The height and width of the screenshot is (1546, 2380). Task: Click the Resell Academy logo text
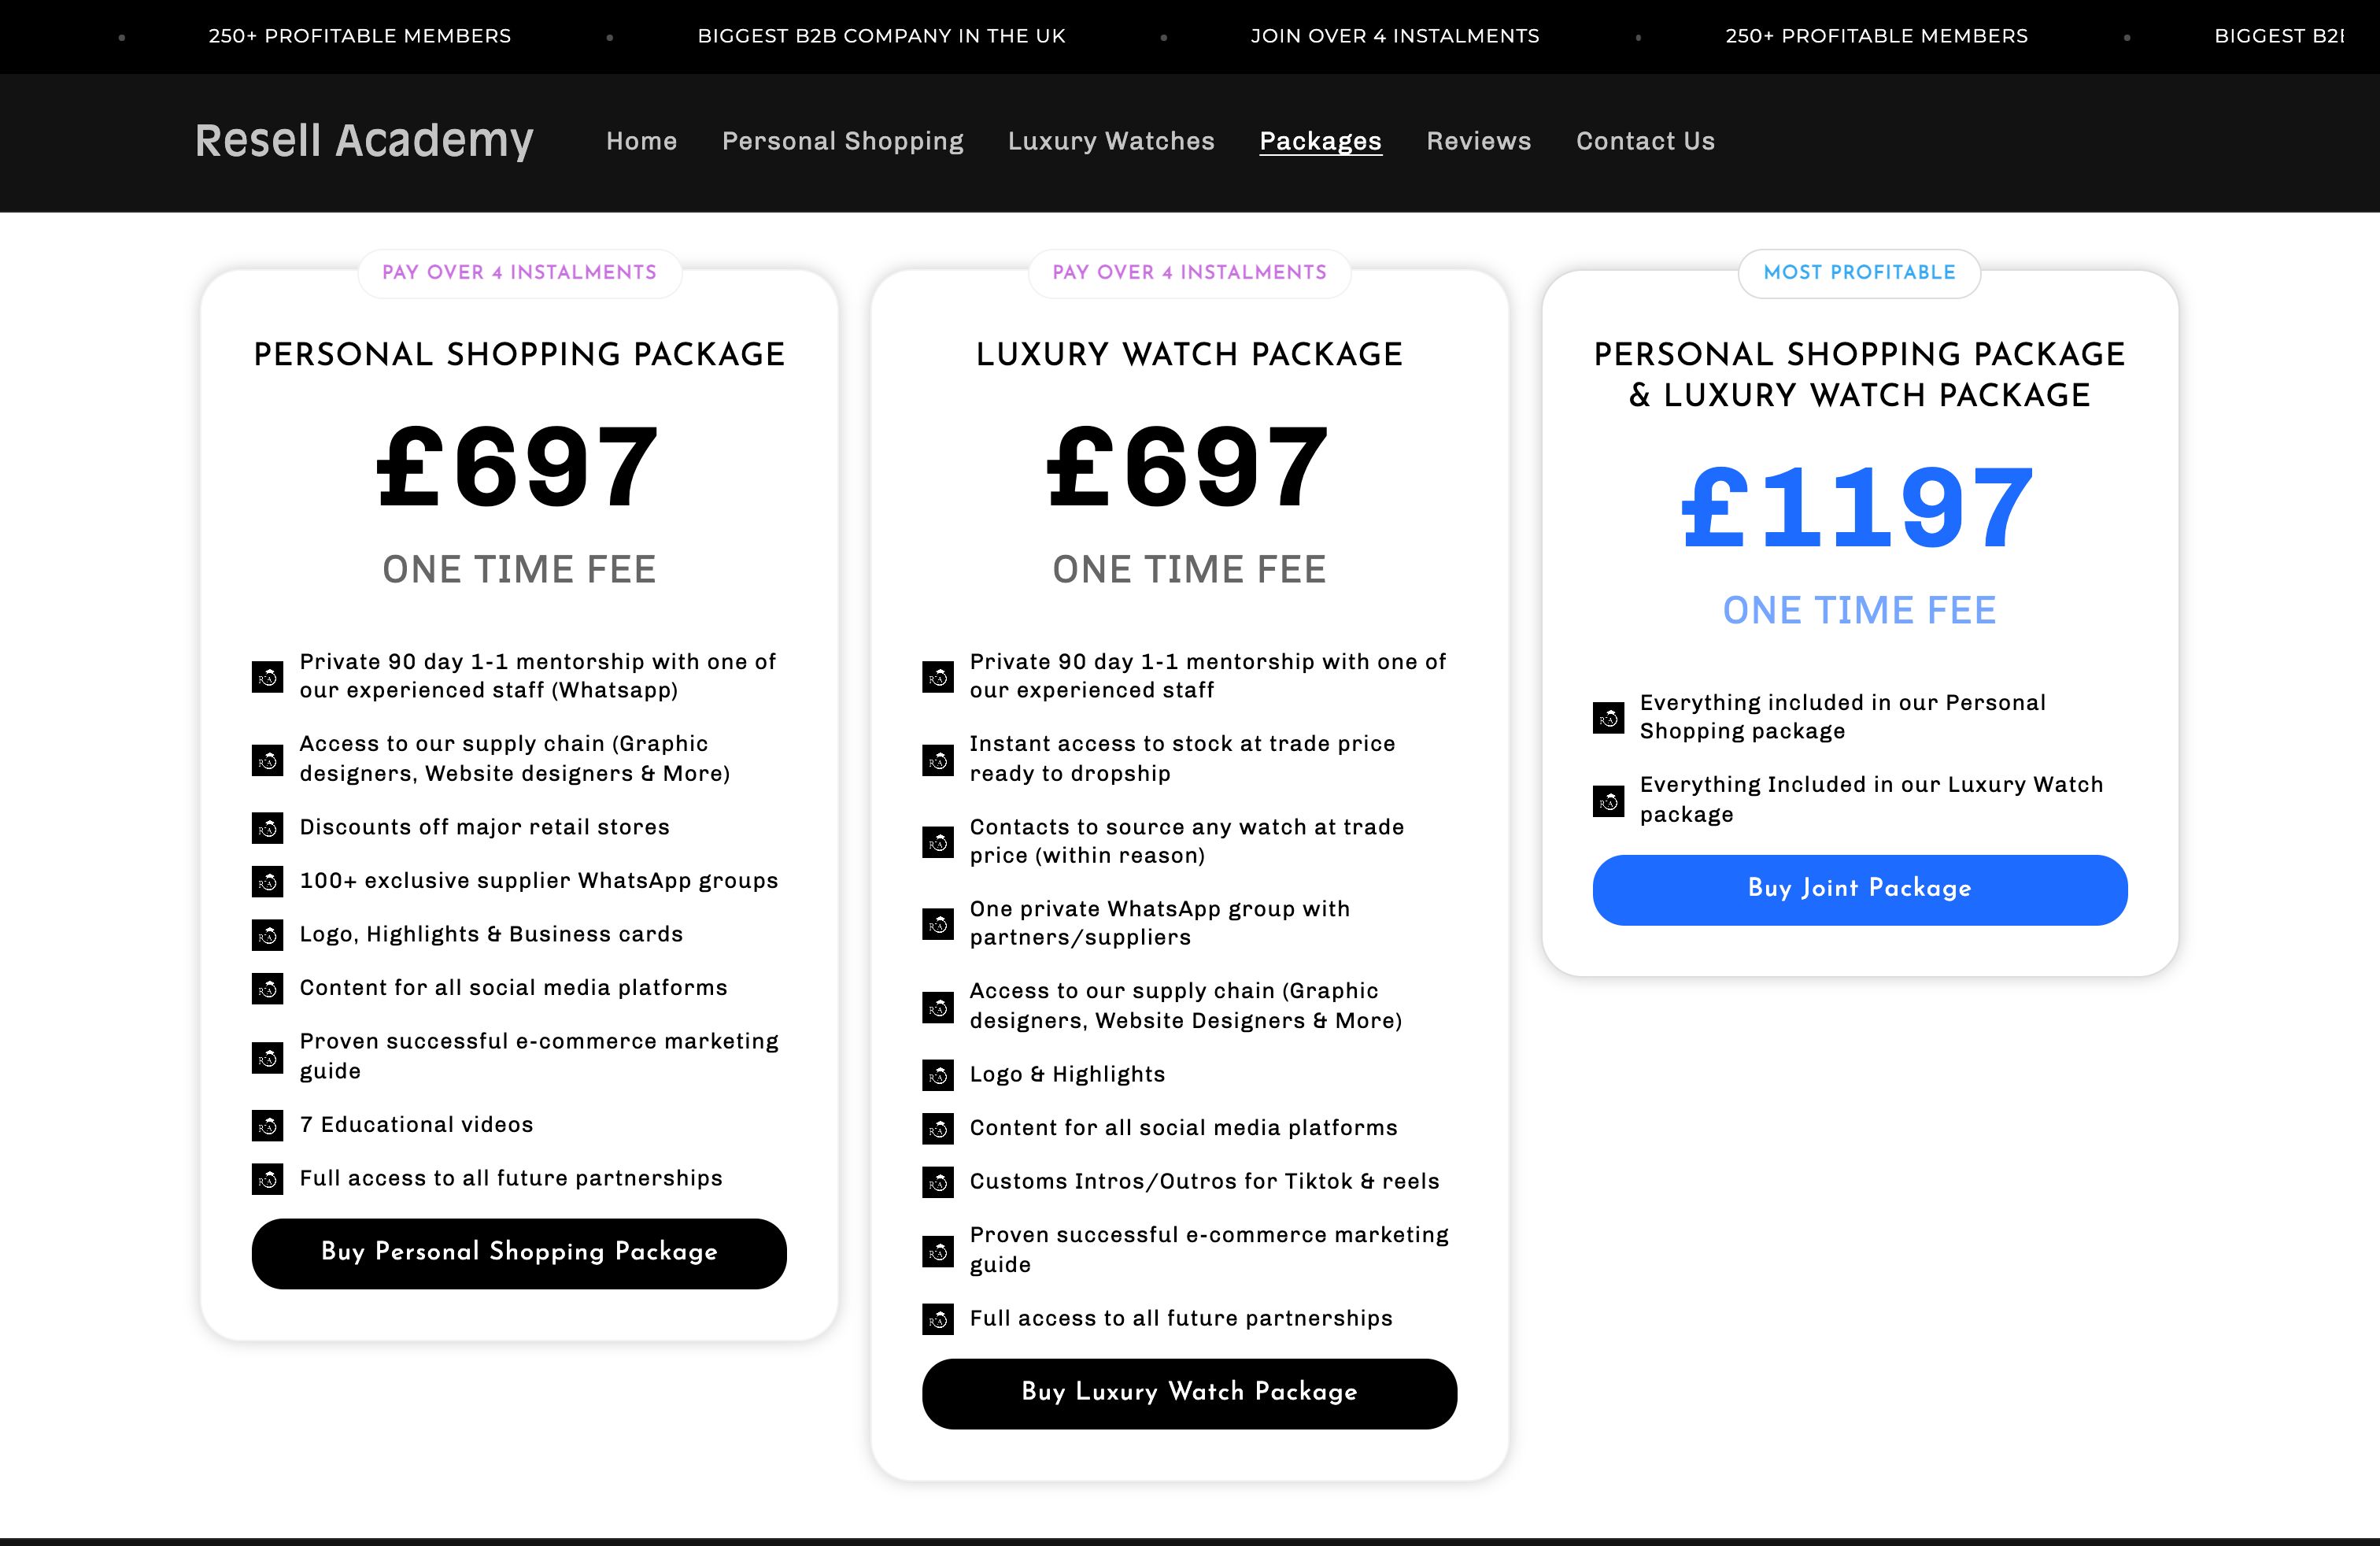364,141
